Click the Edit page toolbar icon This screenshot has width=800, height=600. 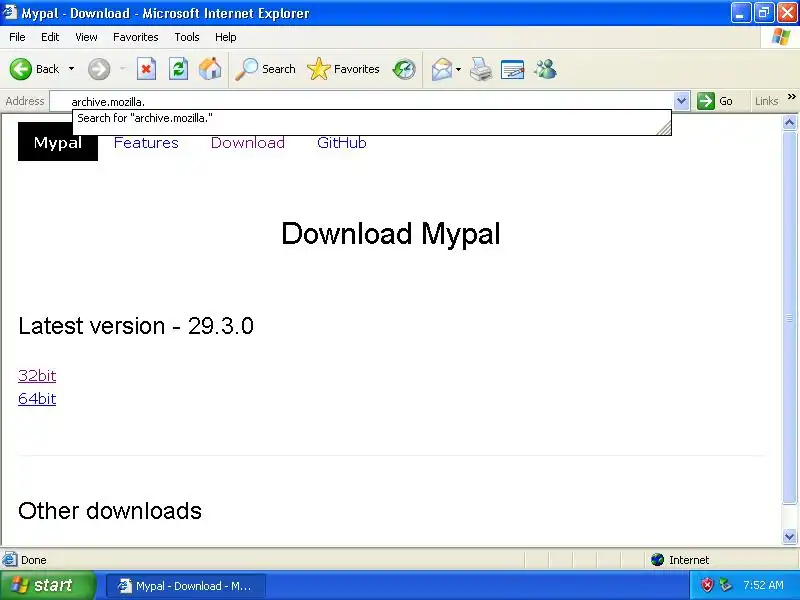click(513, 69)
